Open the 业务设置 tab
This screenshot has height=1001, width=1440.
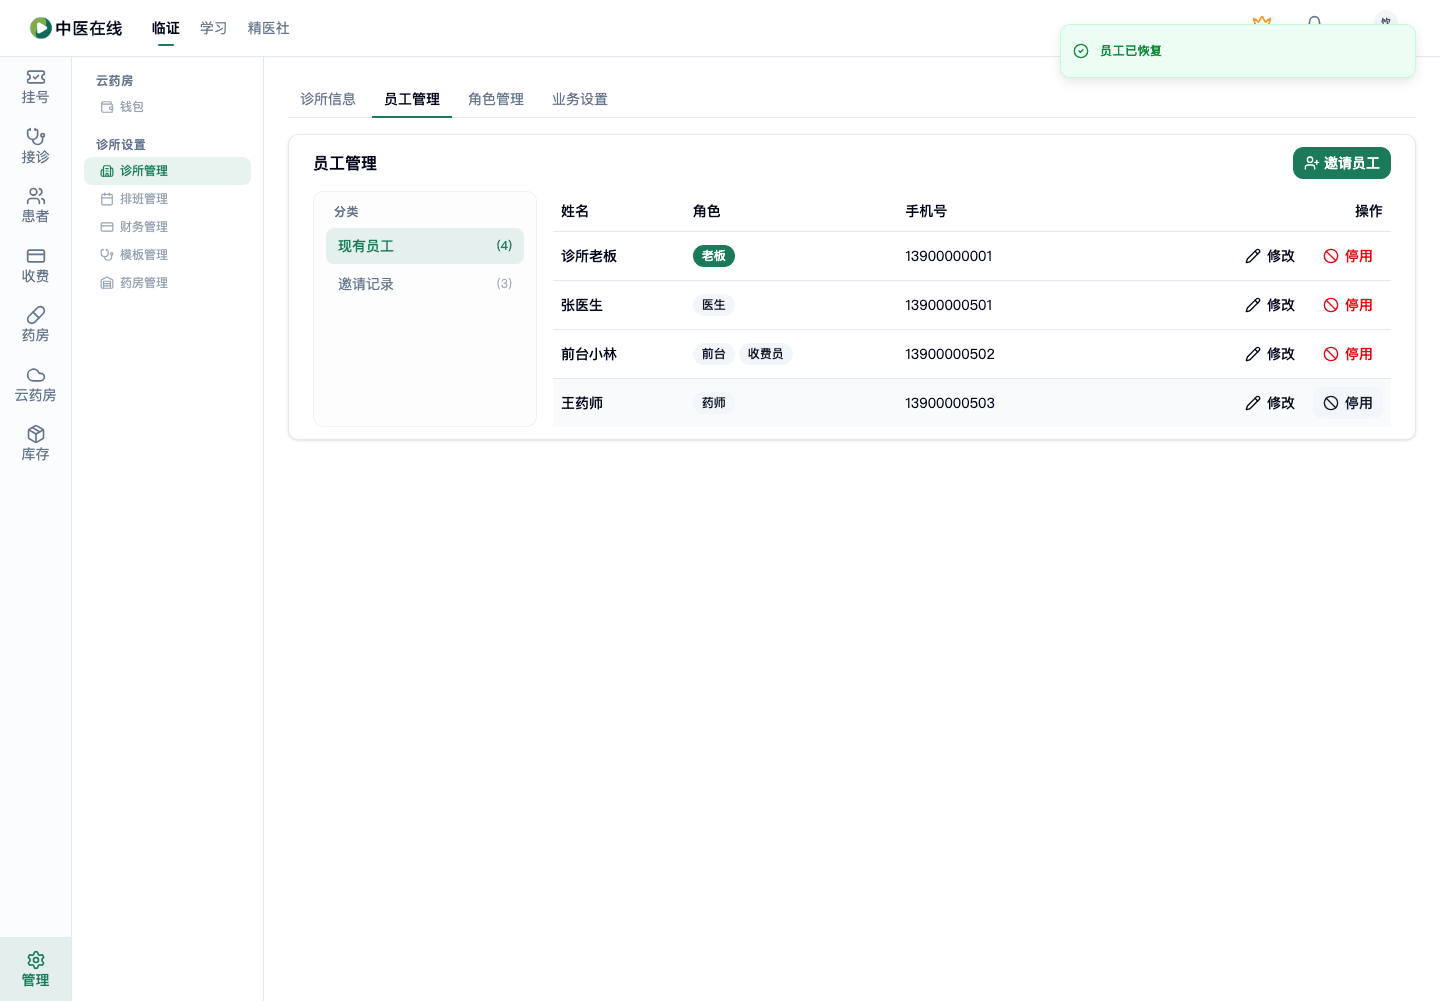click(x=580, y=99)
